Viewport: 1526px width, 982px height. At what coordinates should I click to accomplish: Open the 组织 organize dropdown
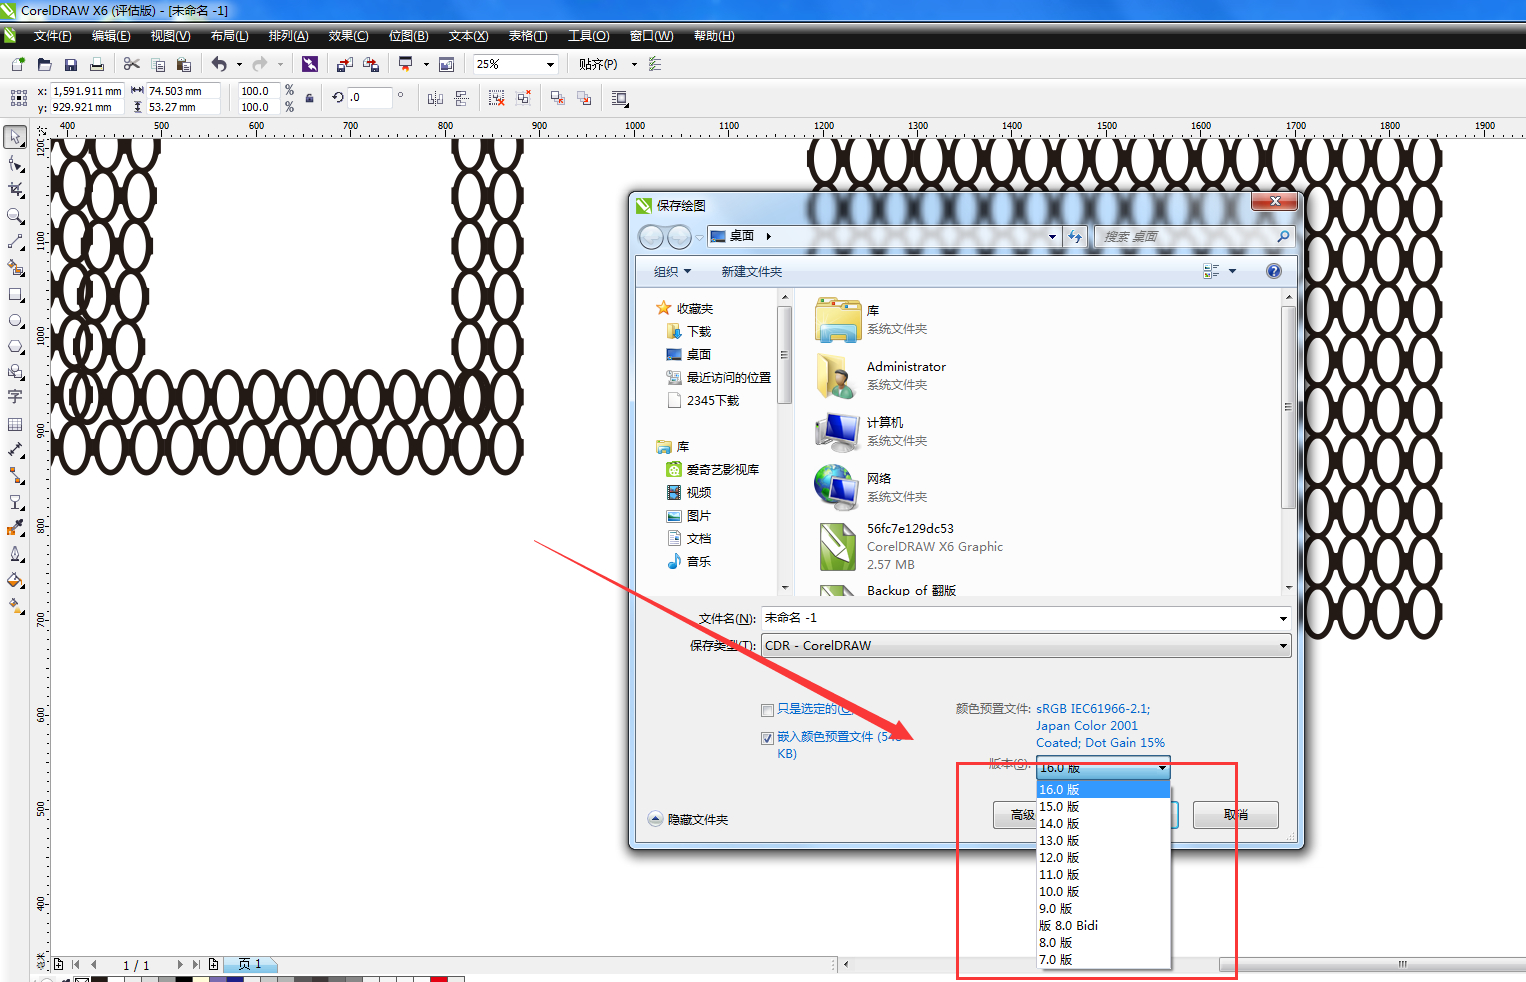click(672, 272)
